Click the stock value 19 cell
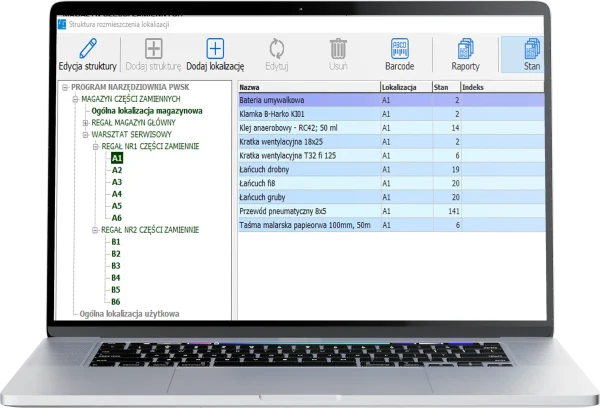The height and width of the screenshot is (408, 600). point(447,170)
